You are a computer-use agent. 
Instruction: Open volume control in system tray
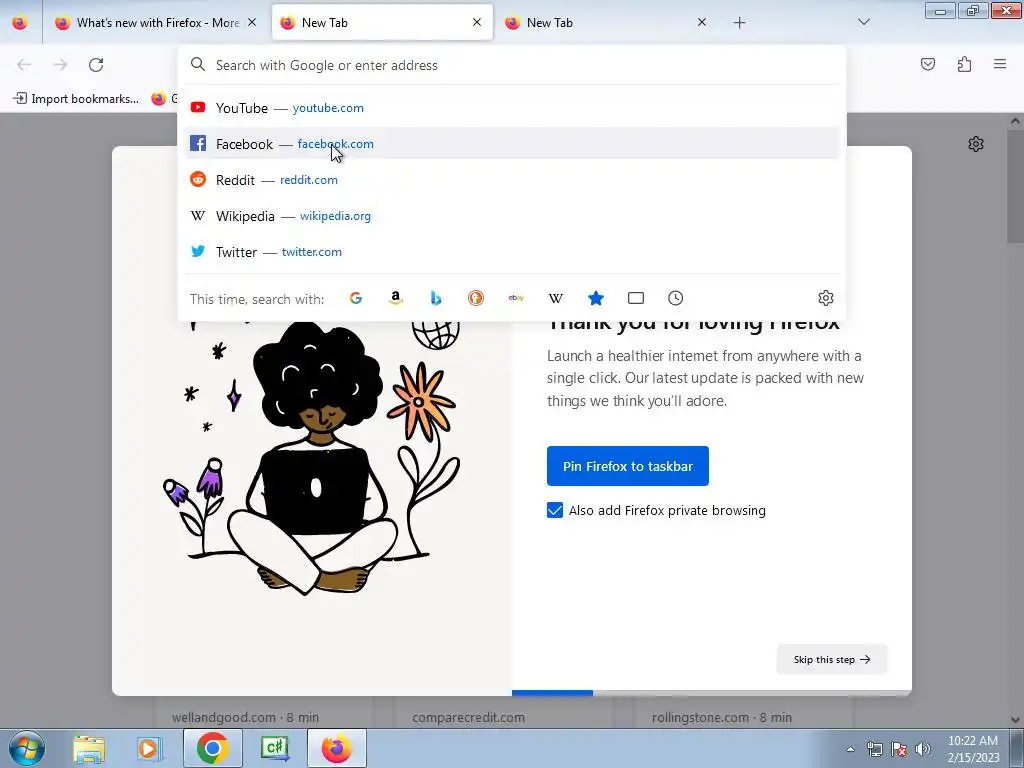[x=923, y=749]
